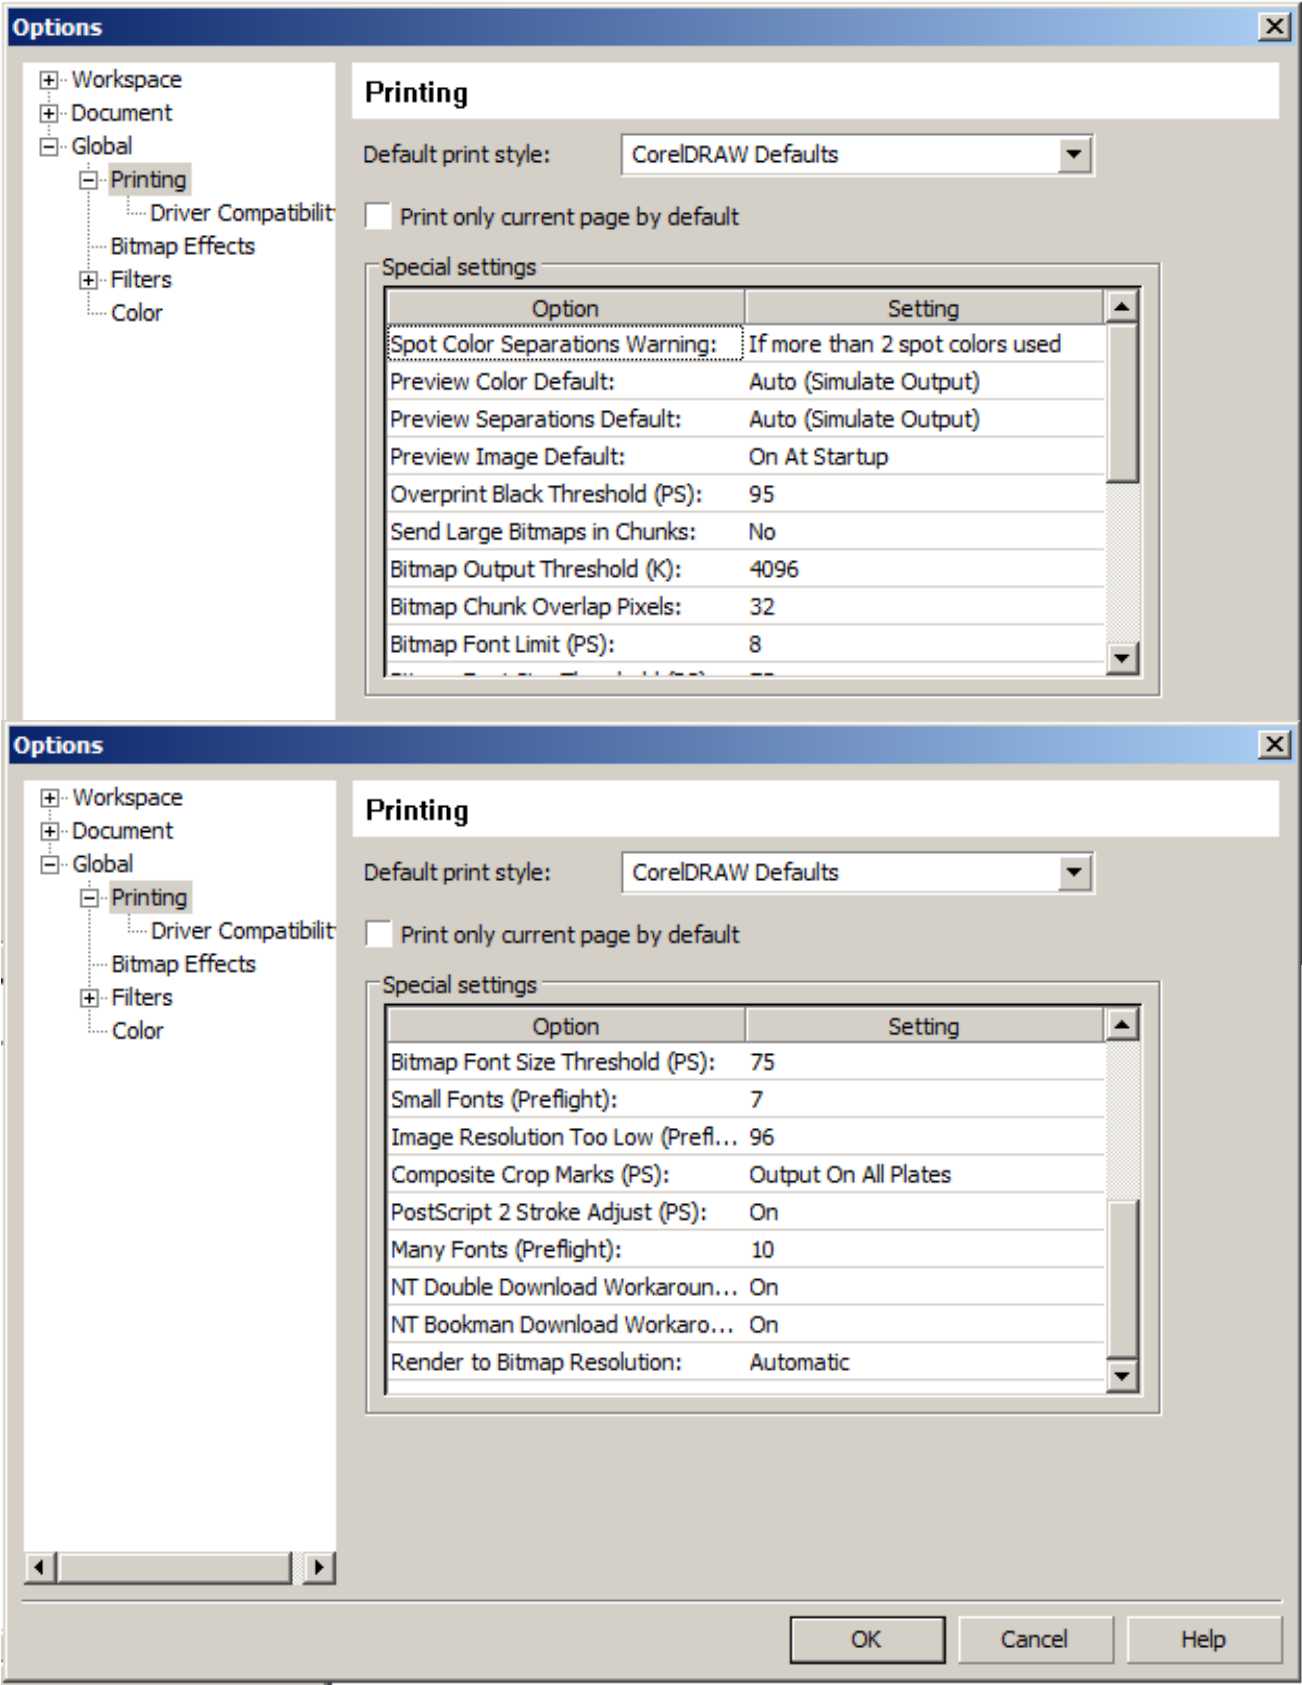Click the tree horizontal scrollbar thumb
Viewport: 1302px width, 1685px height.
coord(174,1567)
